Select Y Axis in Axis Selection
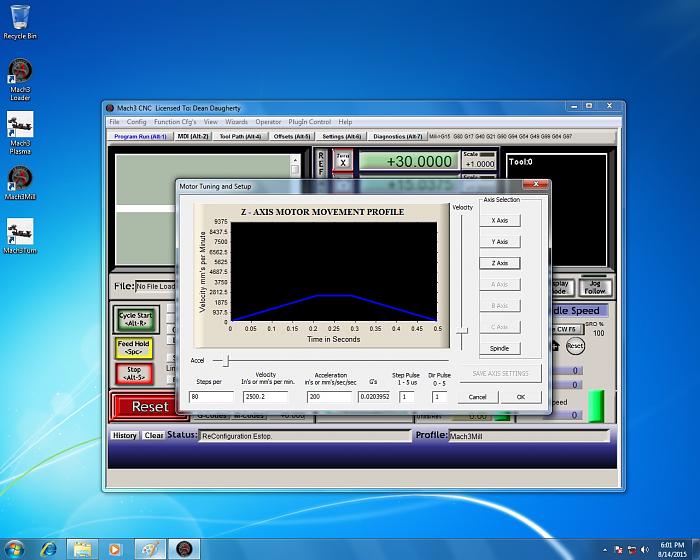 click(500, 242)
